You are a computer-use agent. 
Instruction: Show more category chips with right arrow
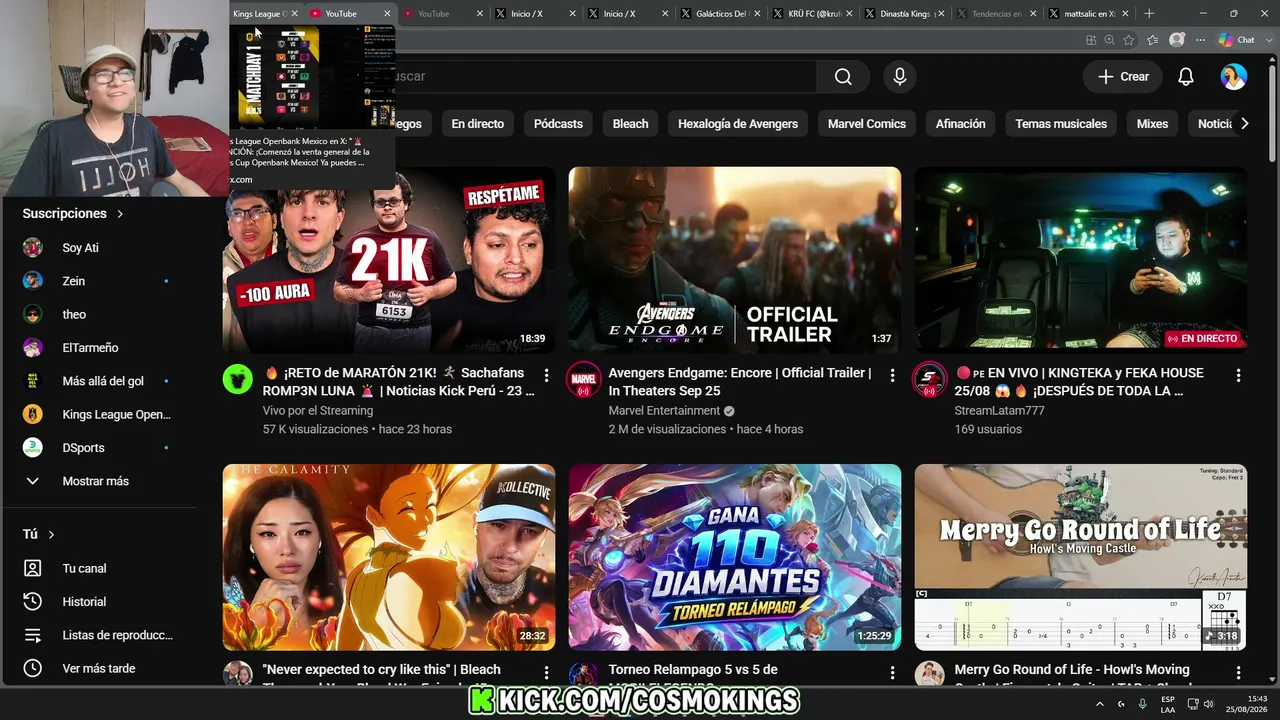pyautogui.click(x=1244, y=124)
